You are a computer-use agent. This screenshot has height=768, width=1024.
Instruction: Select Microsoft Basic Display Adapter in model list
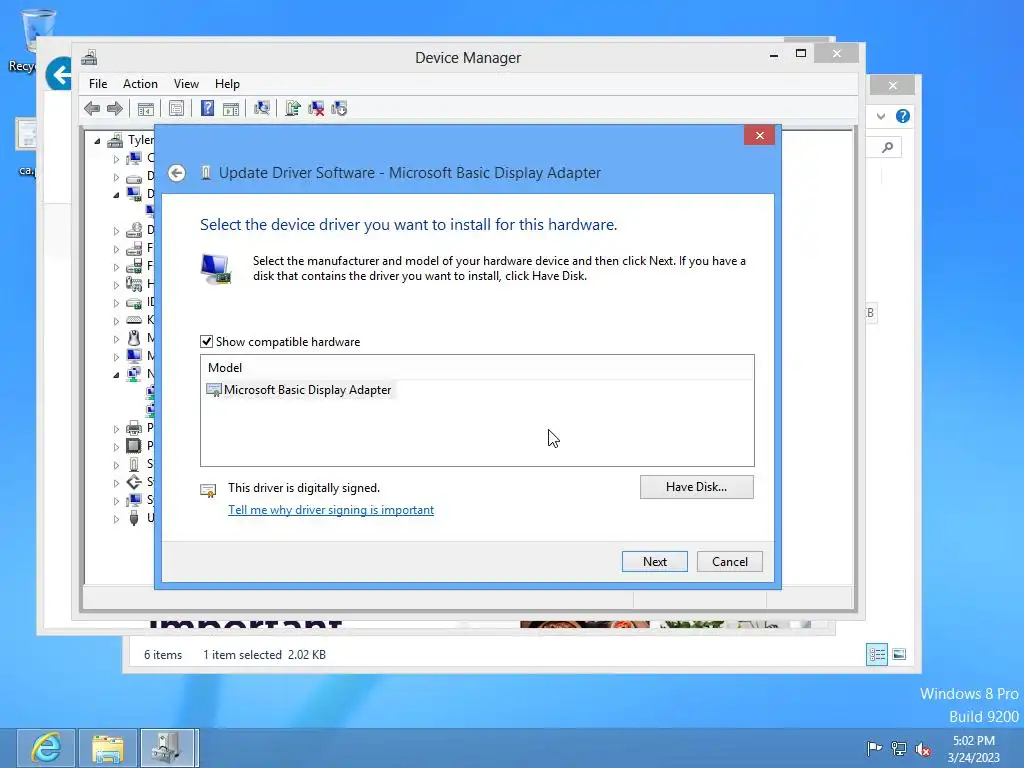(x=300, y=390)
